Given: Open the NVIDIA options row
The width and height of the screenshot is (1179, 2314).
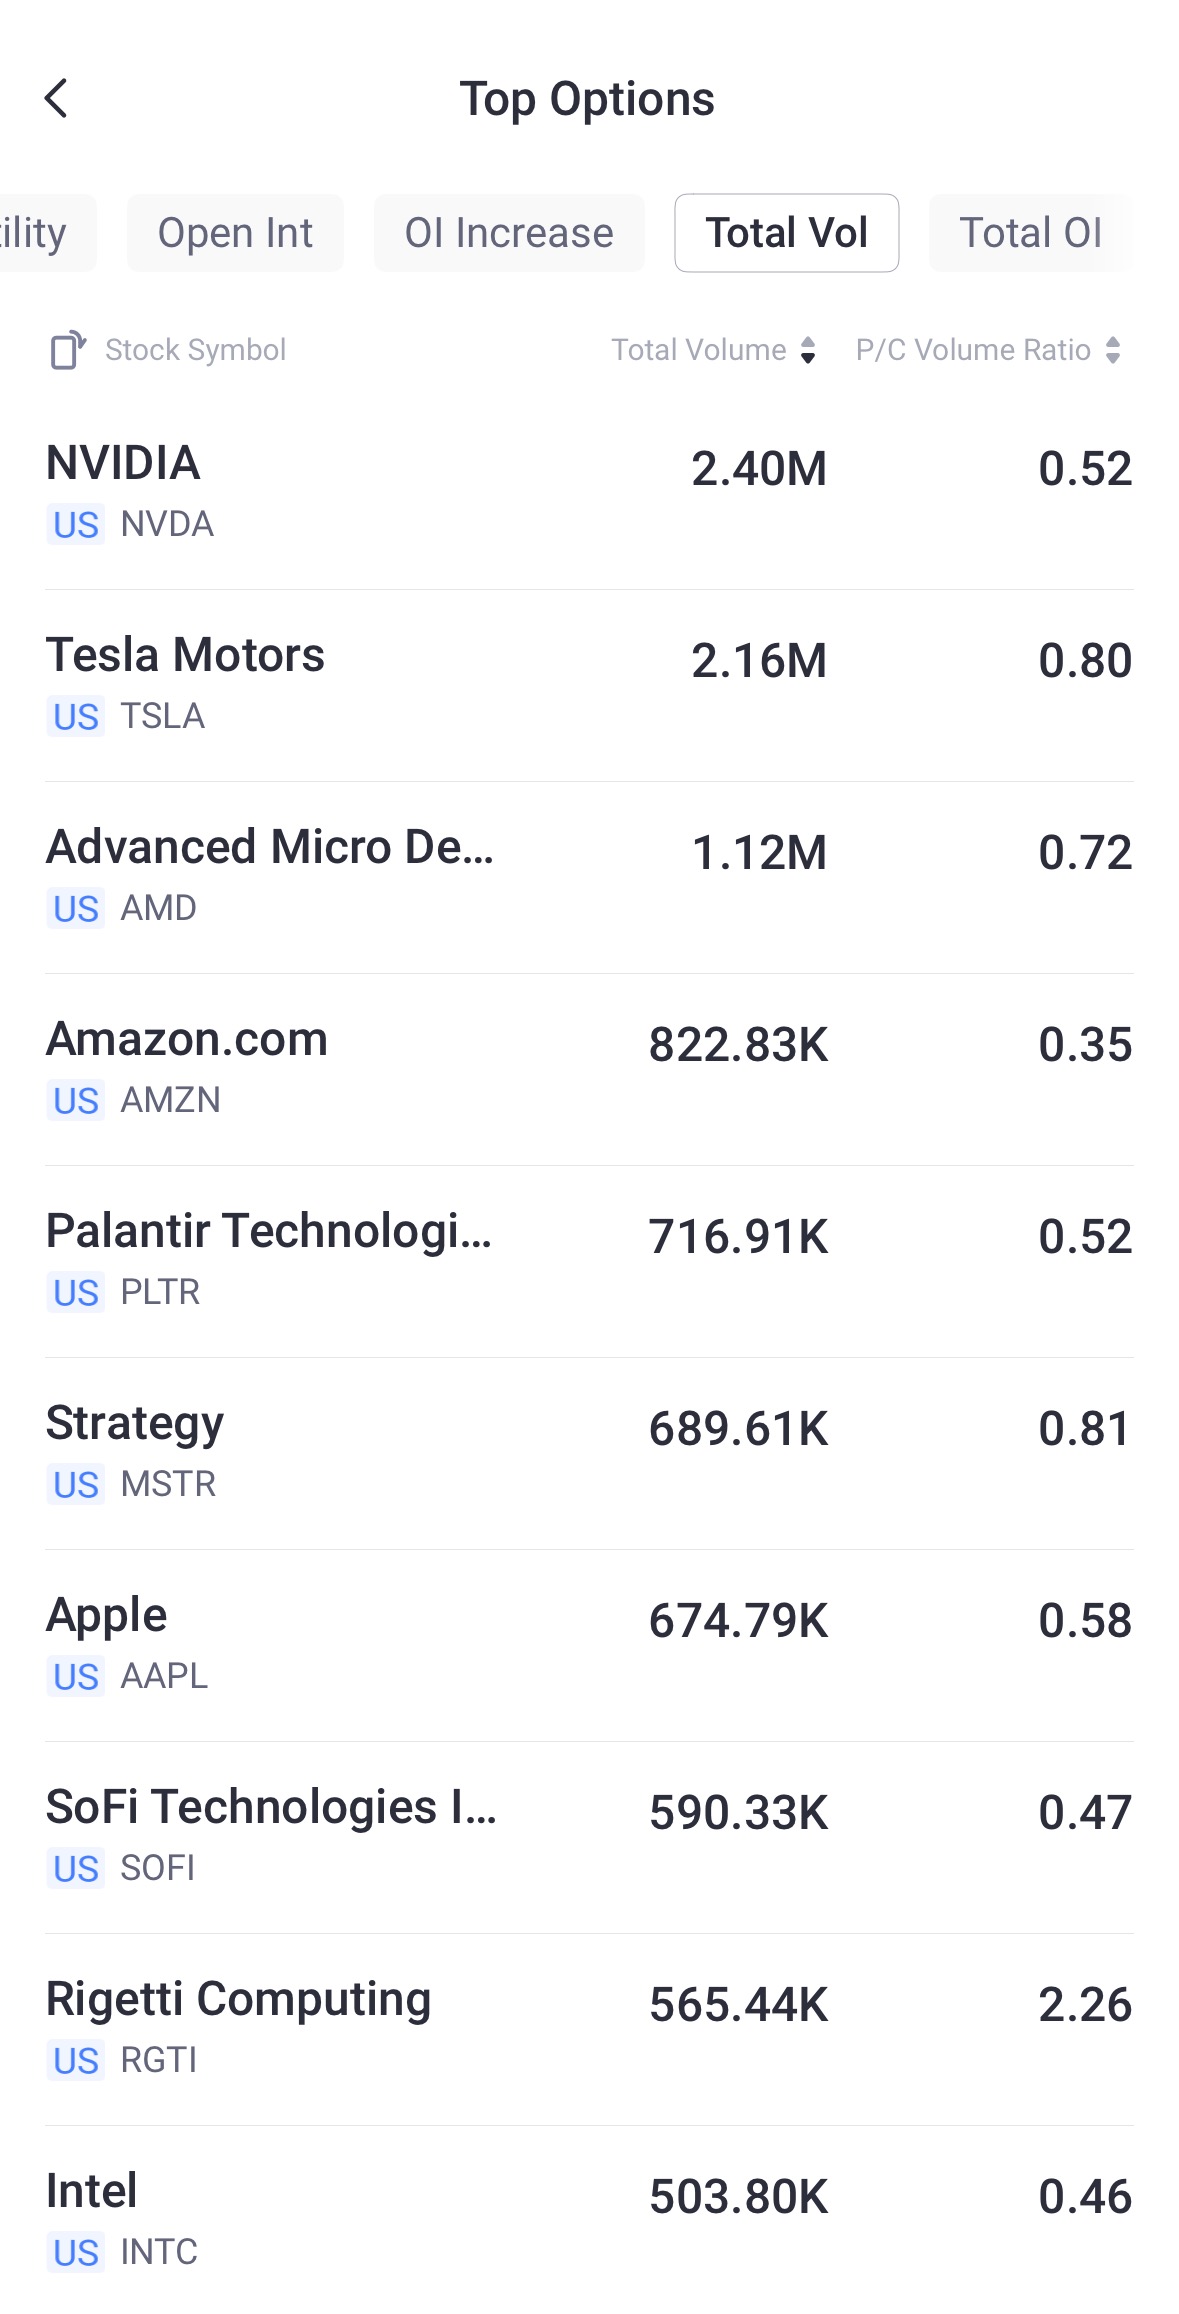Looking at the screenshot, I should (589, 492).
